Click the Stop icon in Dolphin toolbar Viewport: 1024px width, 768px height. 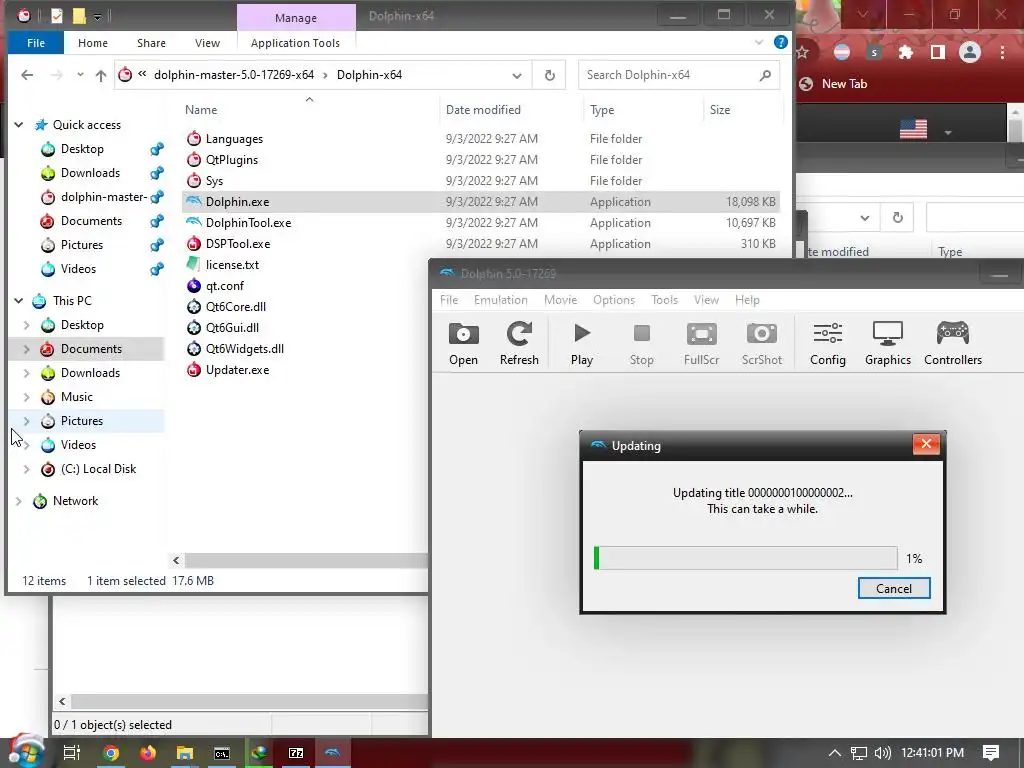641,344
